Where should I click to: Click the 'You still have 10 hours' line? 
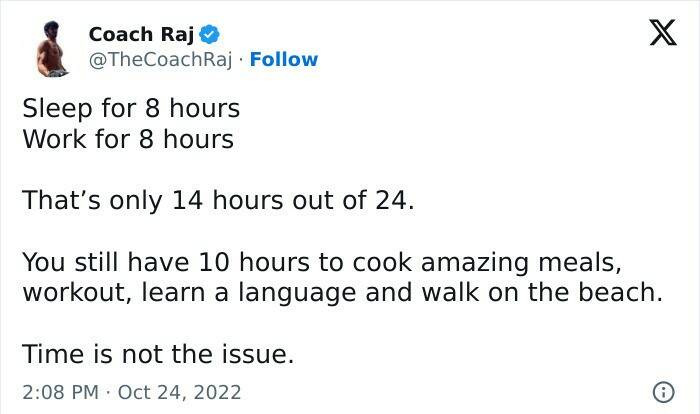click(320, 263)
